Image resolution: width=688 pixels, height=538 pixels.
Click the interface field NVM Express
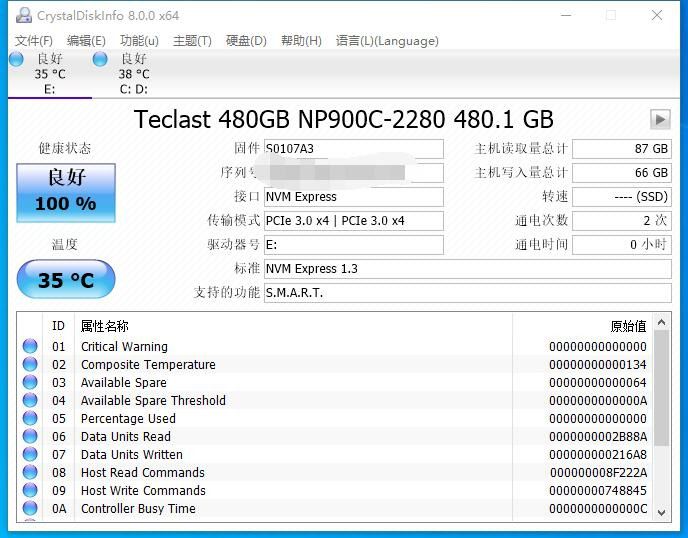(x=354, y=197)
